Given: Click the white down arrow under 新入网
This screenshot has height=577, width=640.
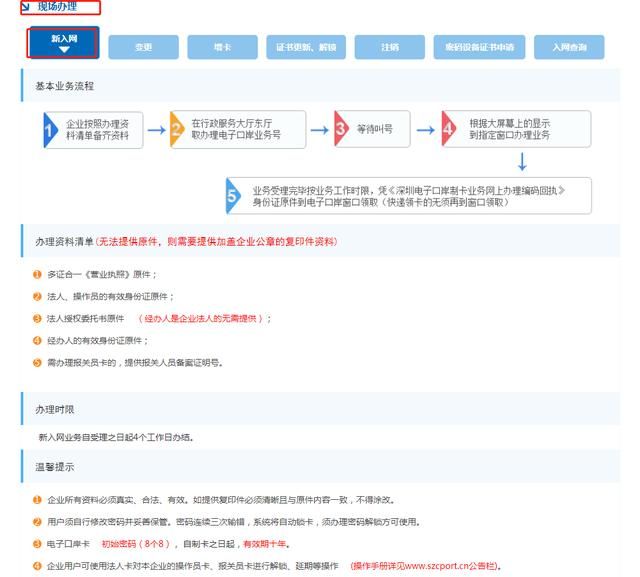Looking at the screenshot, I should [63, 50].
